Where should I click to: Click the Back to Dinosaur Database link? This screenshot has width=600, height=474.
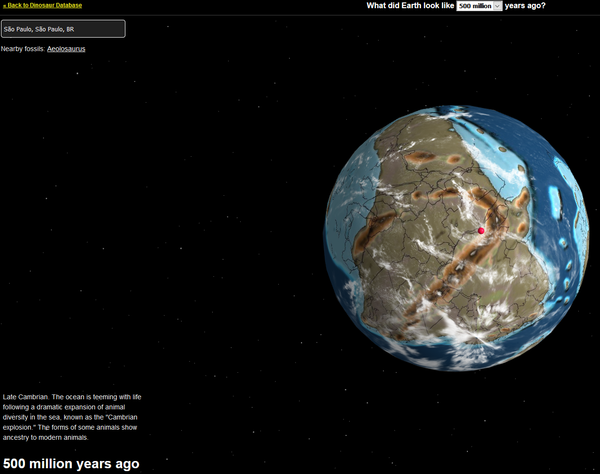(x=43, y=5)
